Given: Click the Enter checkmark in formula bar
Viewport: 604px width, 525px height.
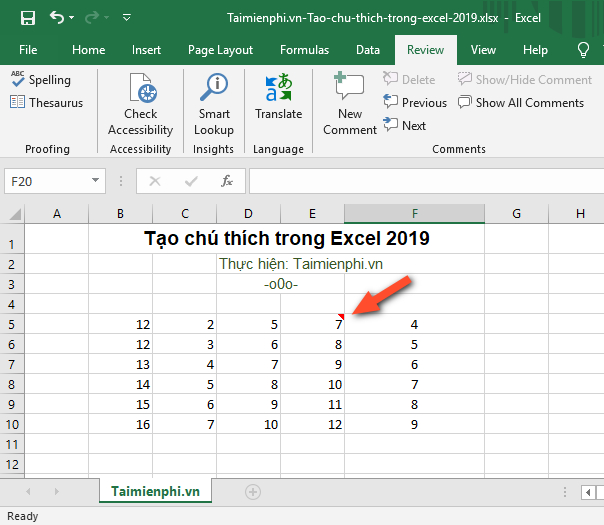Looking at the screenshot, I should [191, 181].
